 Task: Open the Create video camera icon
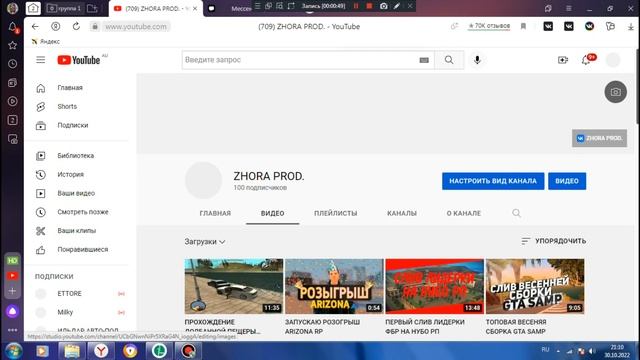[563, 60]
